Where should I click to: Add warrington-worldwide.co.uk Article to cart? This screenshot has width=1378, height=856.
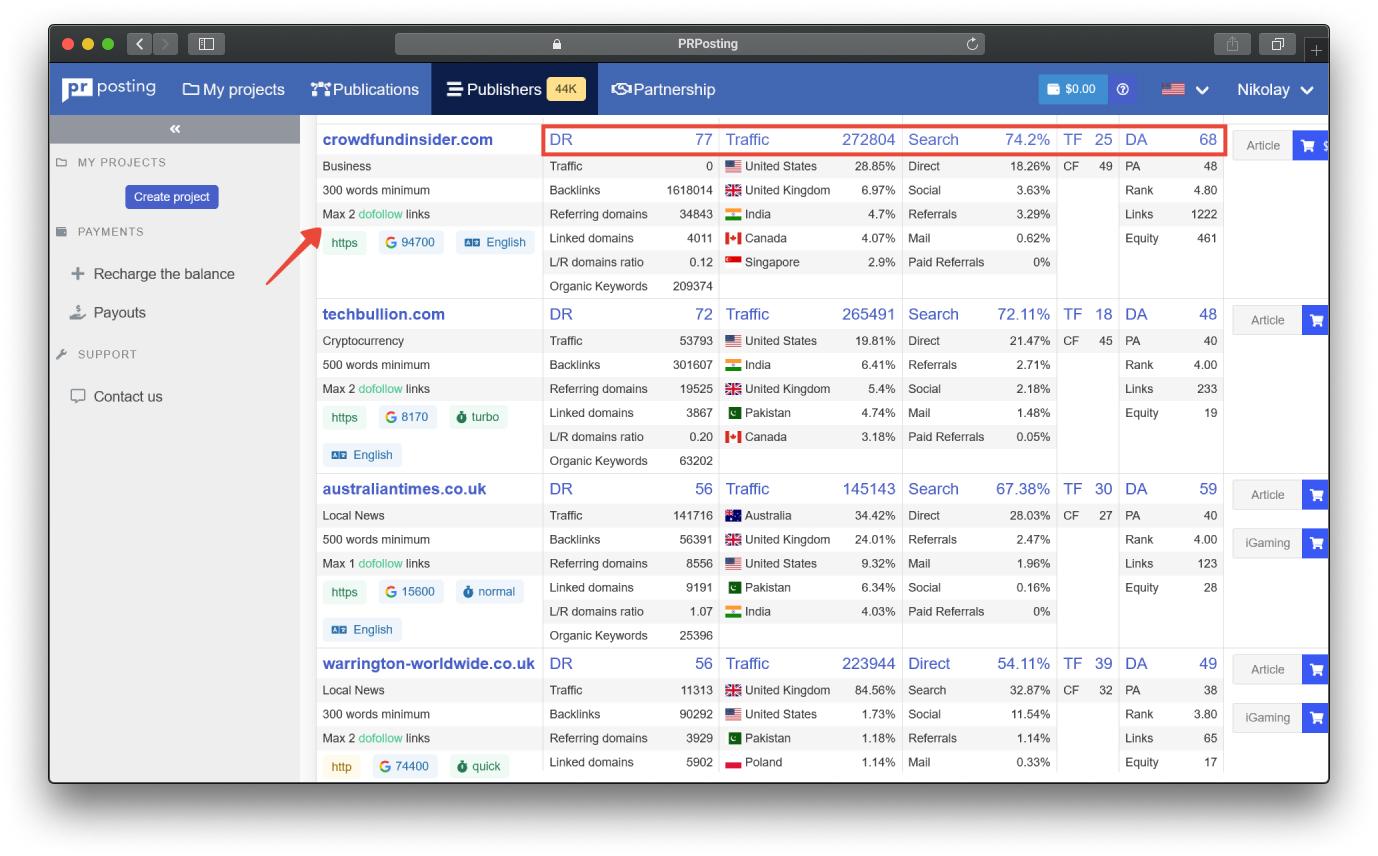[x=1316, y=669]
